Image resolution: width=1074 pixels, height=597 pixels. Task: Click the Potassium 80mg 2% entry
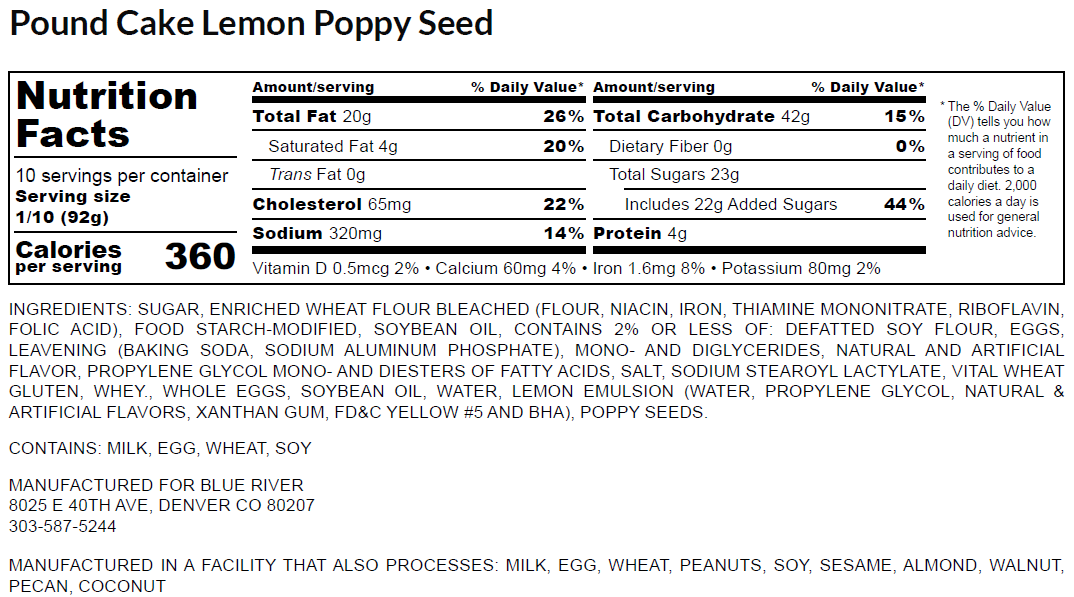(x=801, y=269)
